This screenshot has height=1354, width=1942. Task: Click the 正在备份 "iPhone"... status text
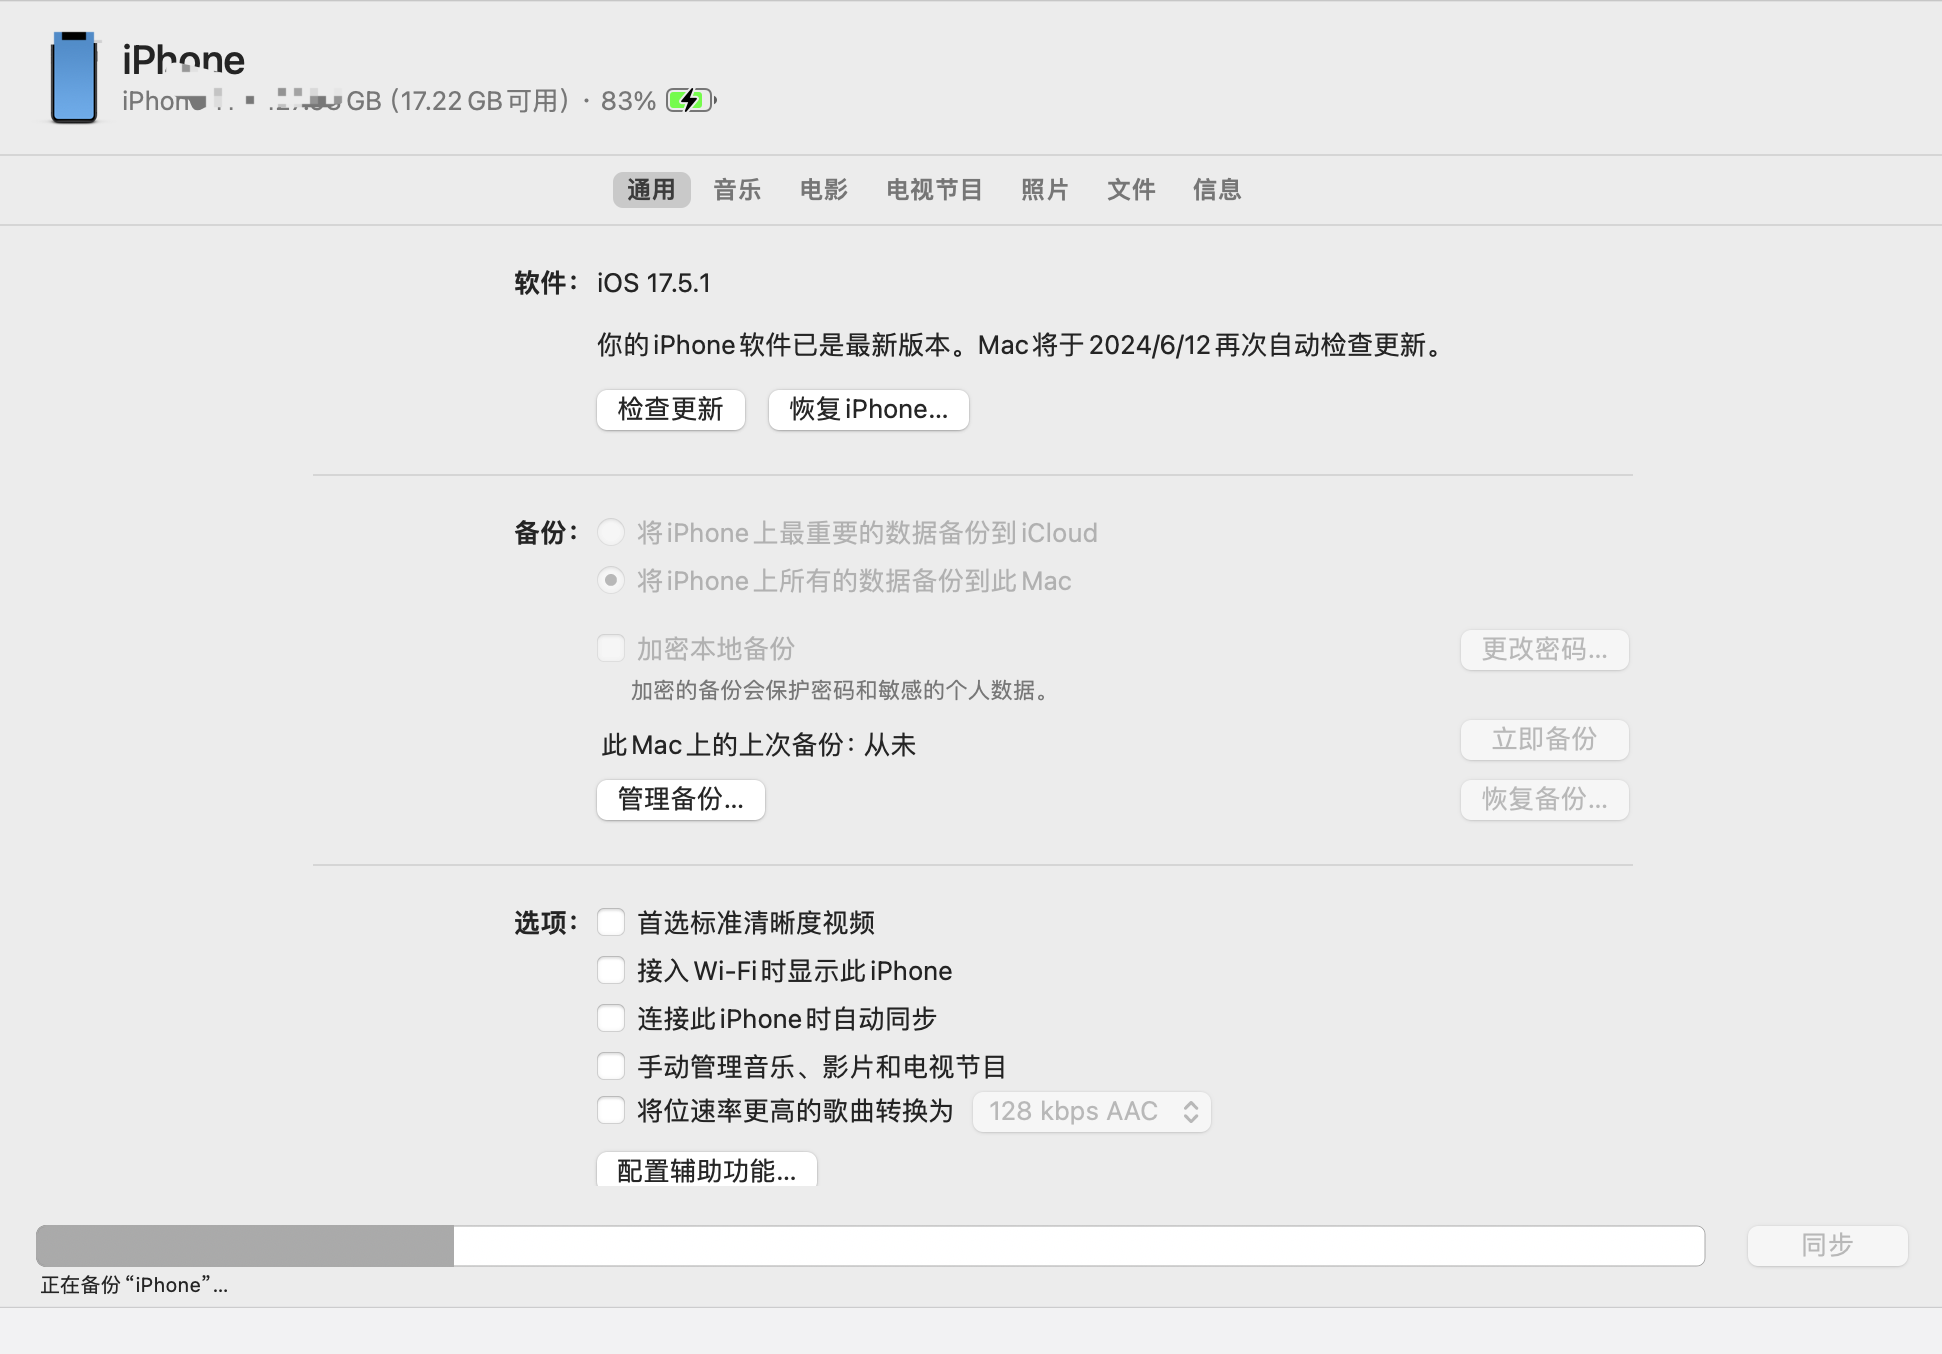pyautogui.click(x=134, y=1285)
